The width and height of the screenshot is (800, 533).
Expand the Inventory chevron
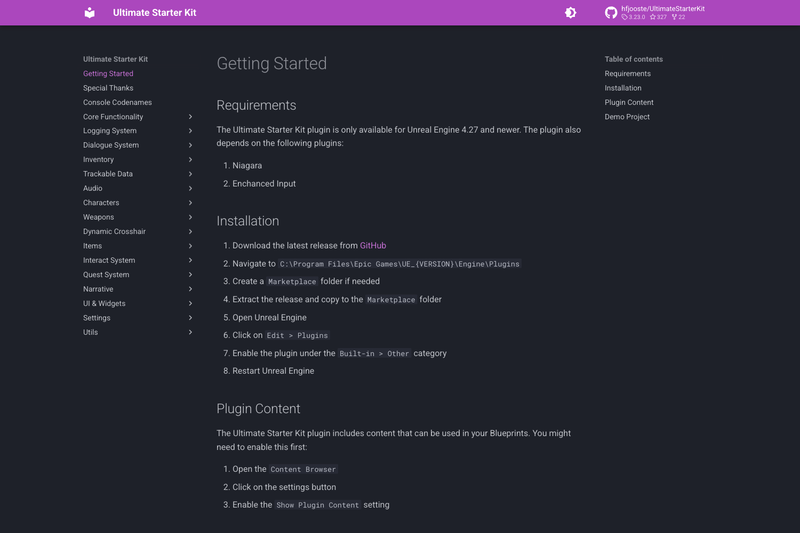coord(190,160)
